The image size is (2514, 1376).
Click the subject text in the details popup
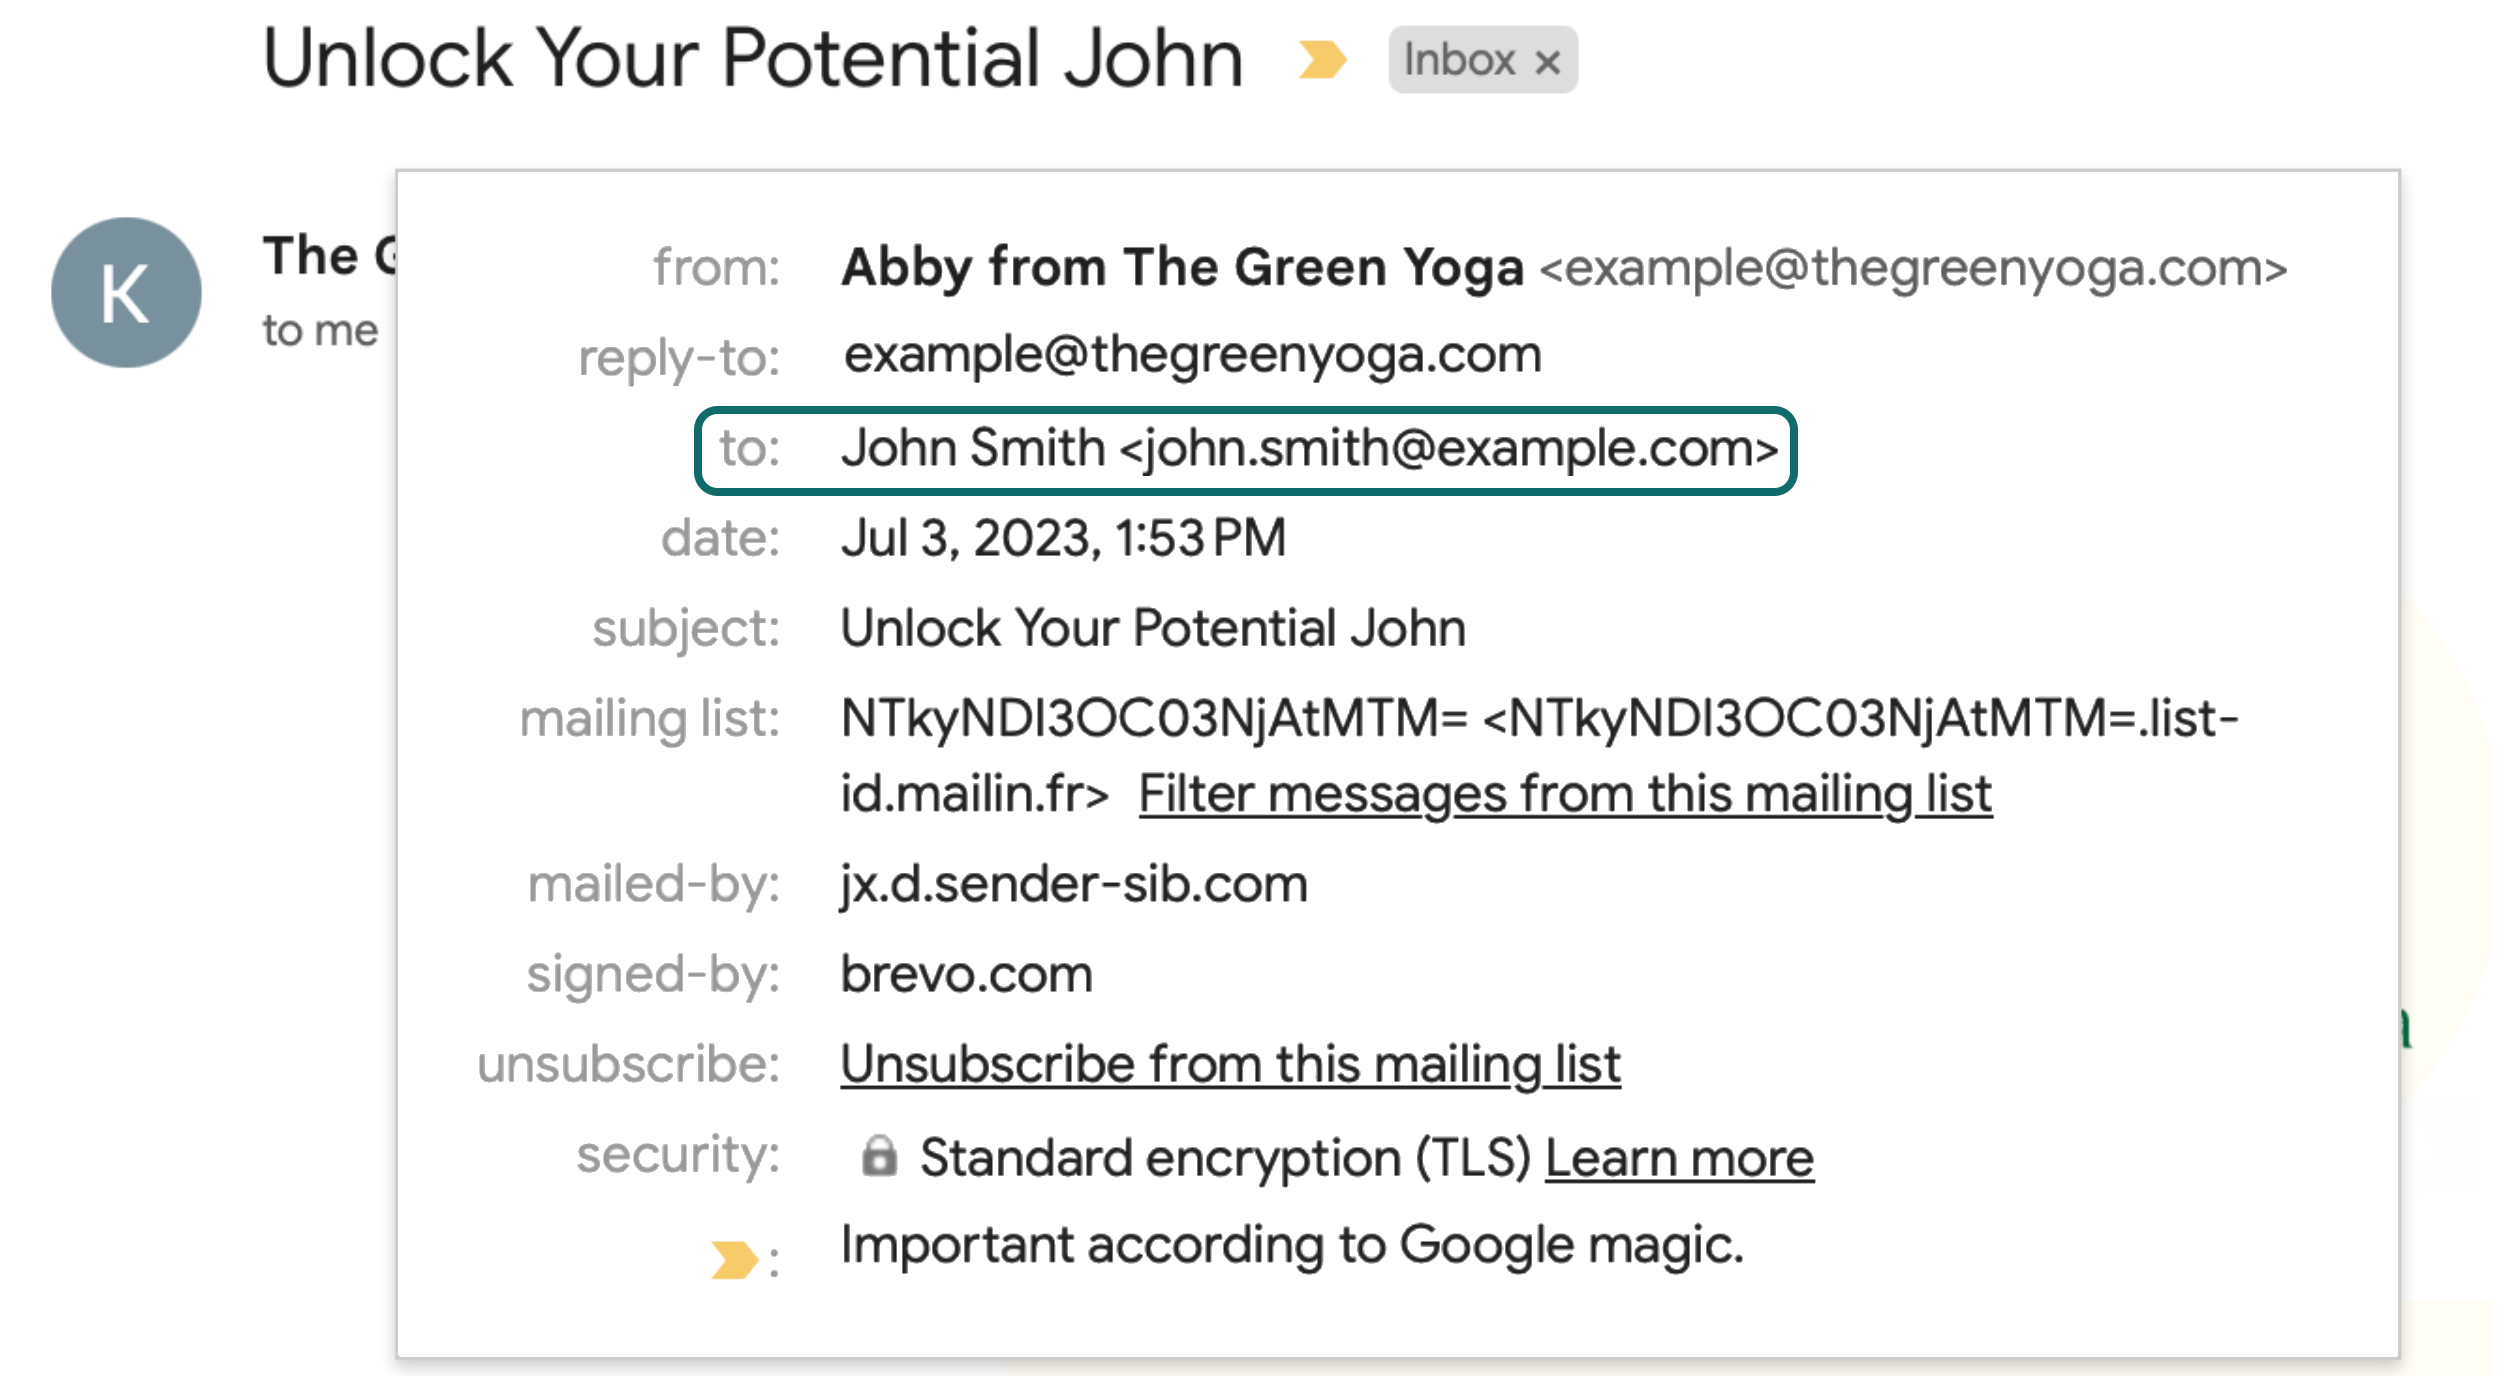tap(1153, 629)
